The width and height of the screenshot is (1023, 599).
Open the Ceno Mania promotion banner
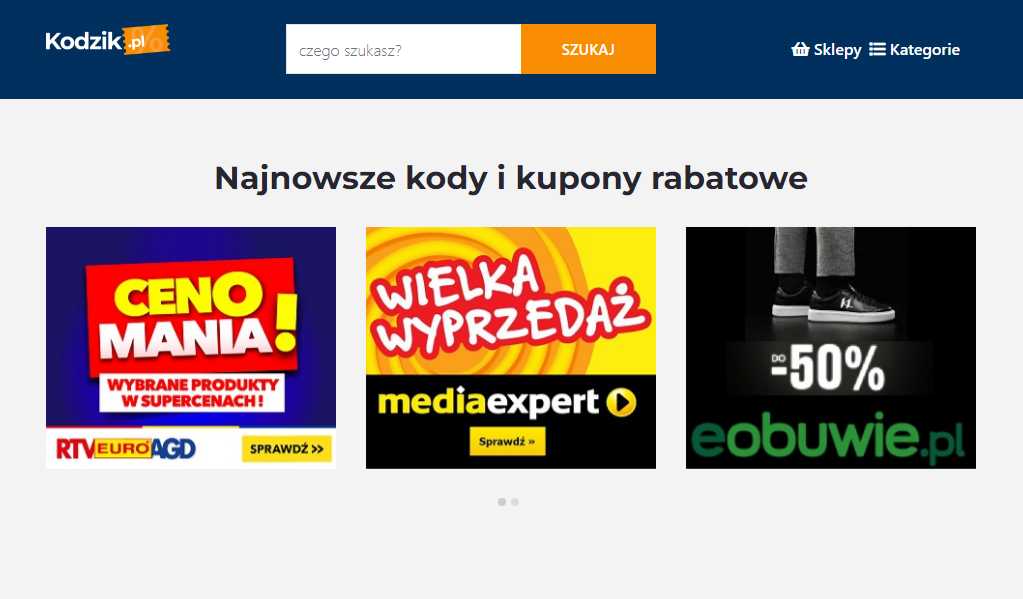pyautogui.click(x=191, y=348)
